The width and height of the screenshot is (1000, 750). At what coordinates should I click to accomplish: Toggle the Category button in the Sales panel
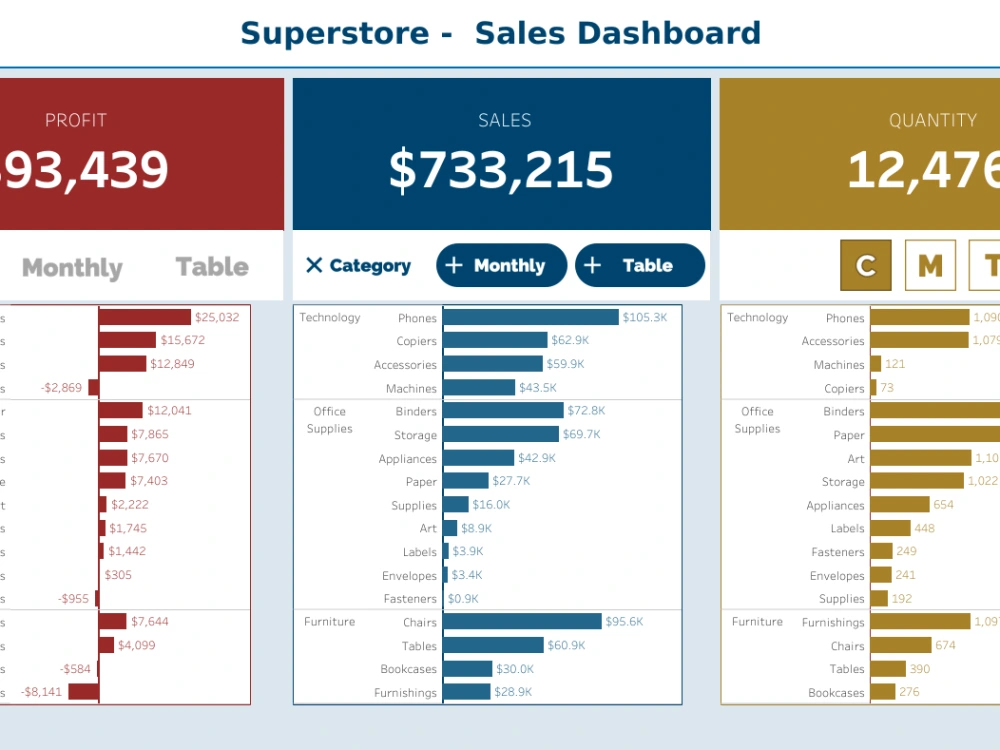(x=360, y=265)
